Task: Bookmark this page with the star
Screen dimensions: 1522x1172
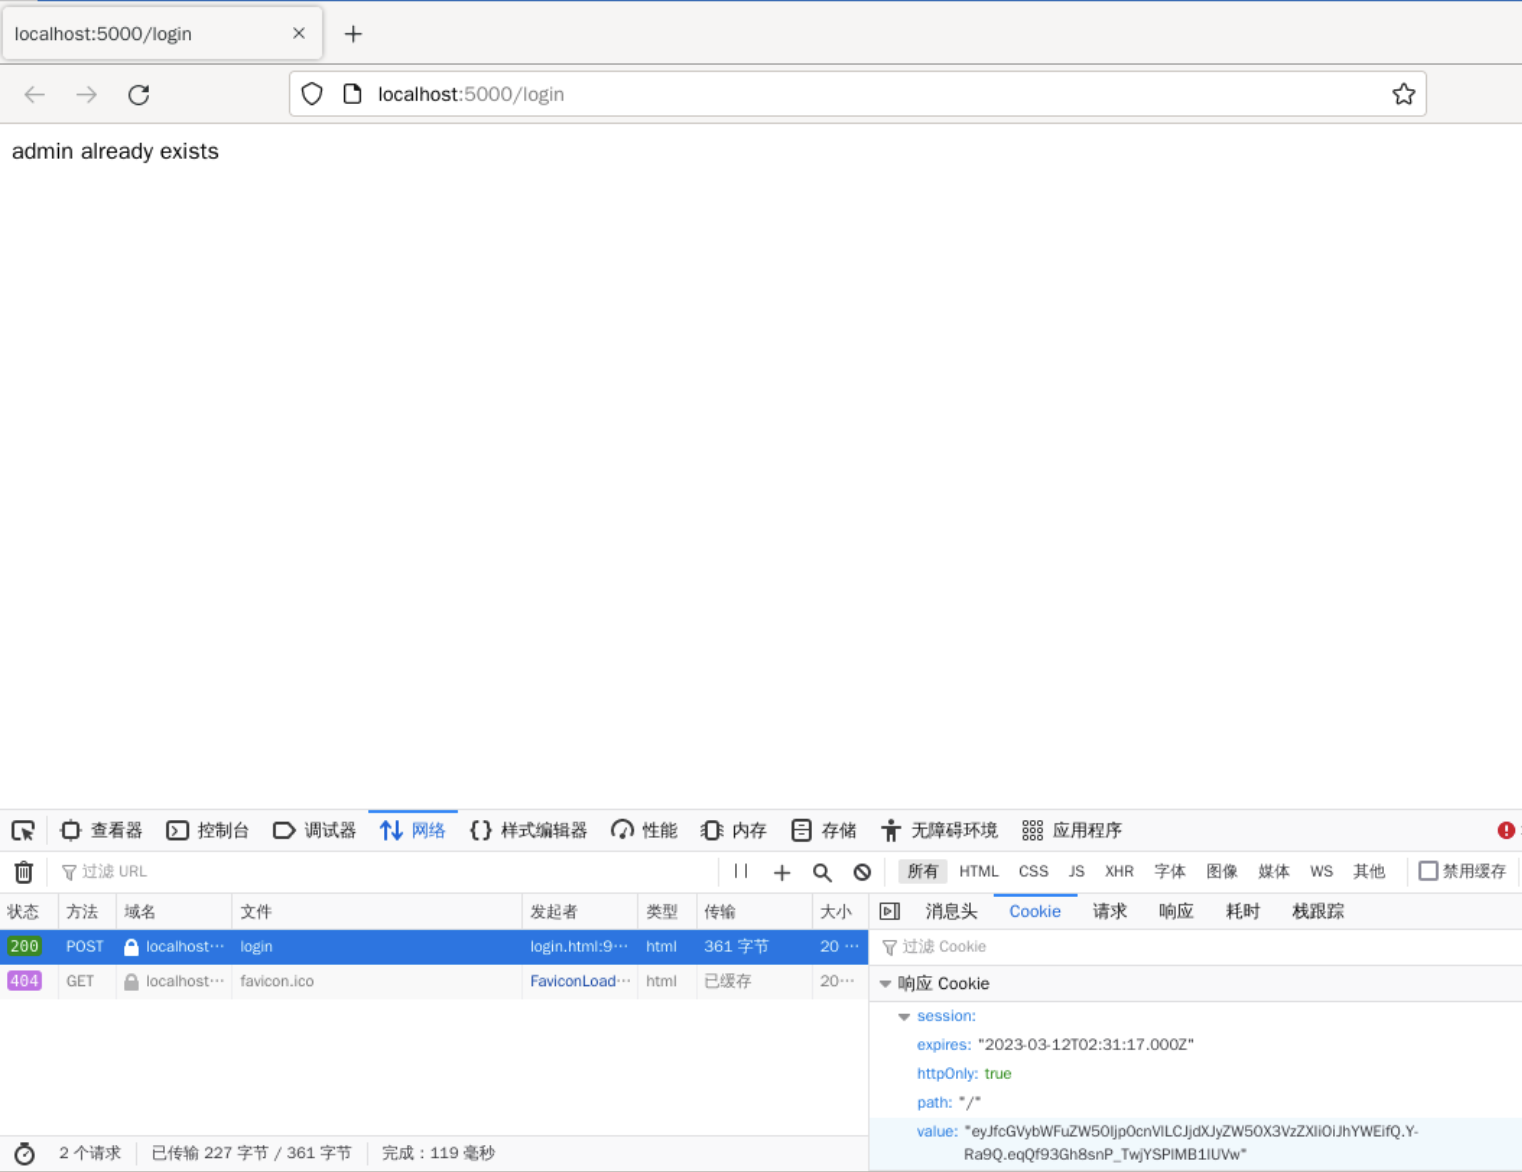Action: (x=1403, y=94)
